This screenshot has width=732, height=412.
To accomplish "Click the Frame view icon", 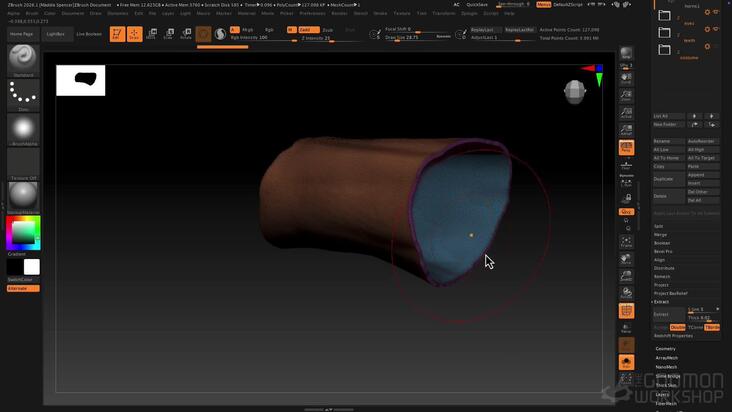I will tap(626, 242).
